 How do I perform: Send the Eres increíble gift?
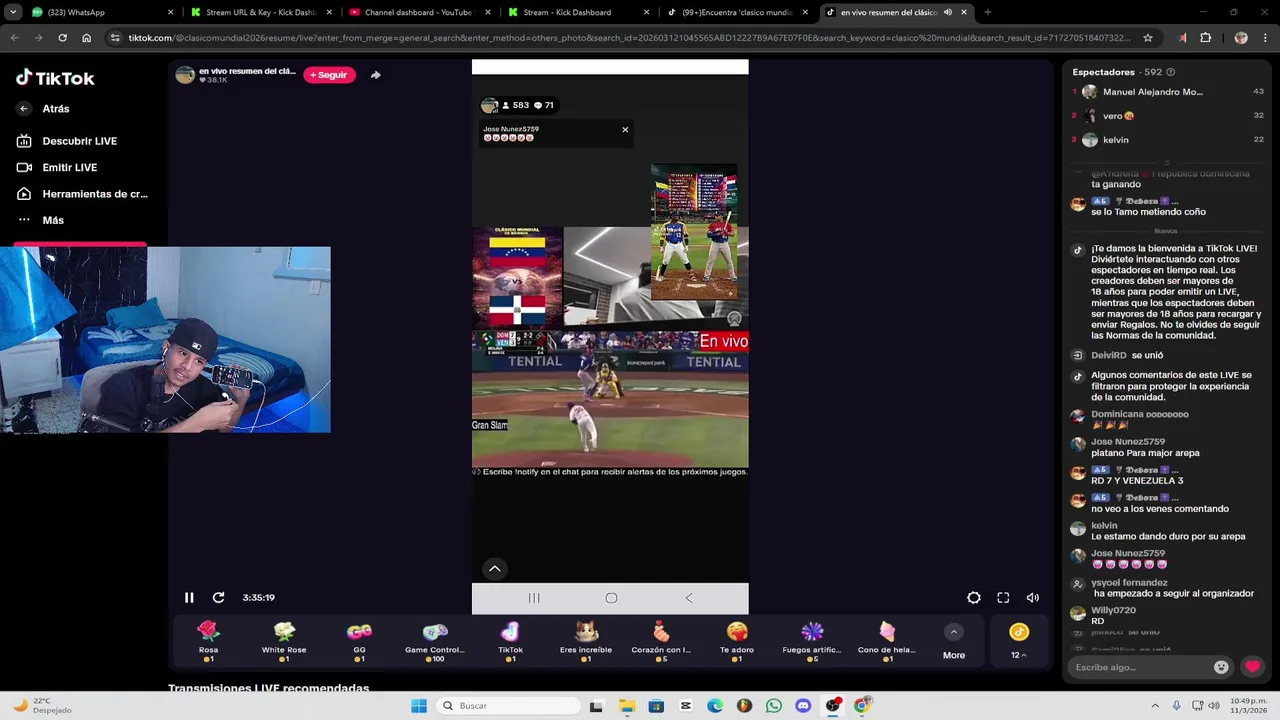click(x=586, y=641)
